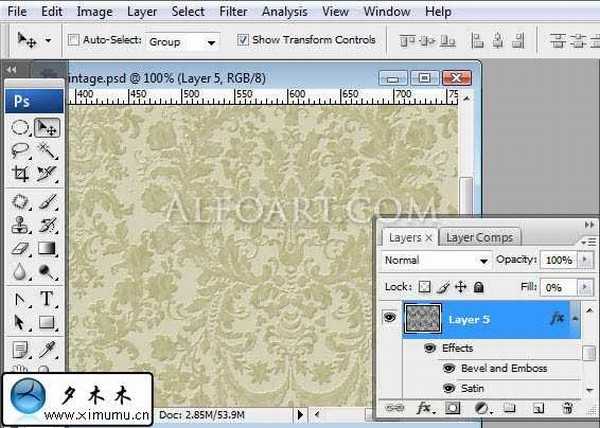Screen dimensions: 600x428
Task: Hide the Bevel and Emboss effect
Action: point(447,368)
